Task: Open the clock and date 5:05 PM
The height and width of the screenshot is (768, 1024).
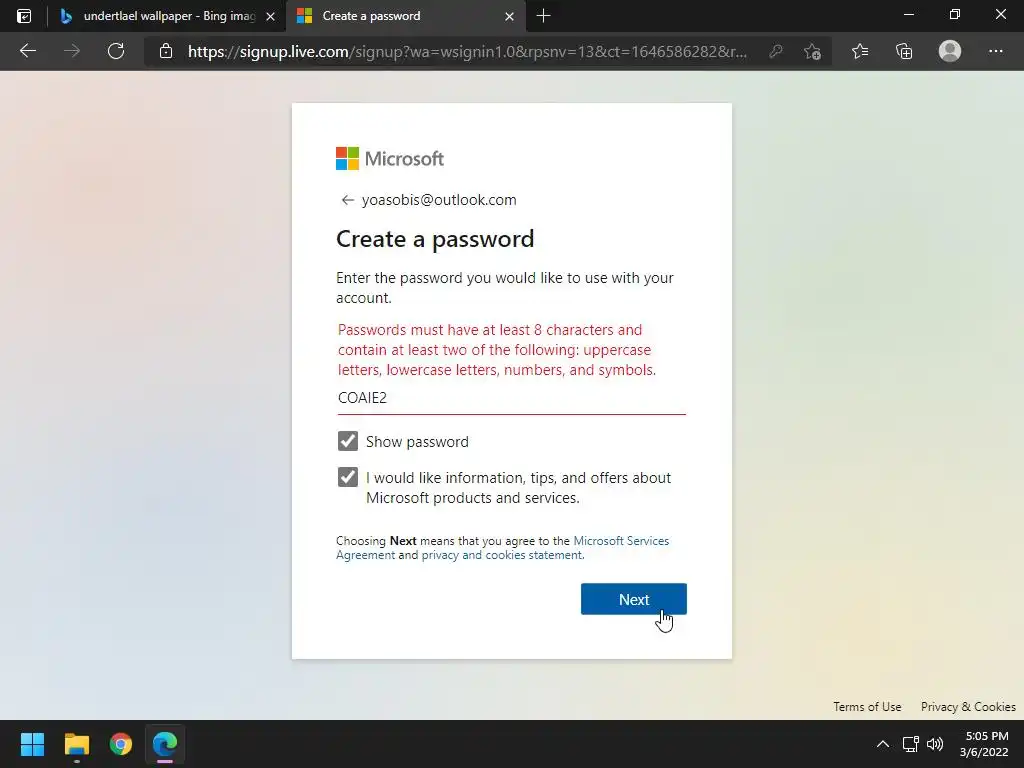Action: 984,744
